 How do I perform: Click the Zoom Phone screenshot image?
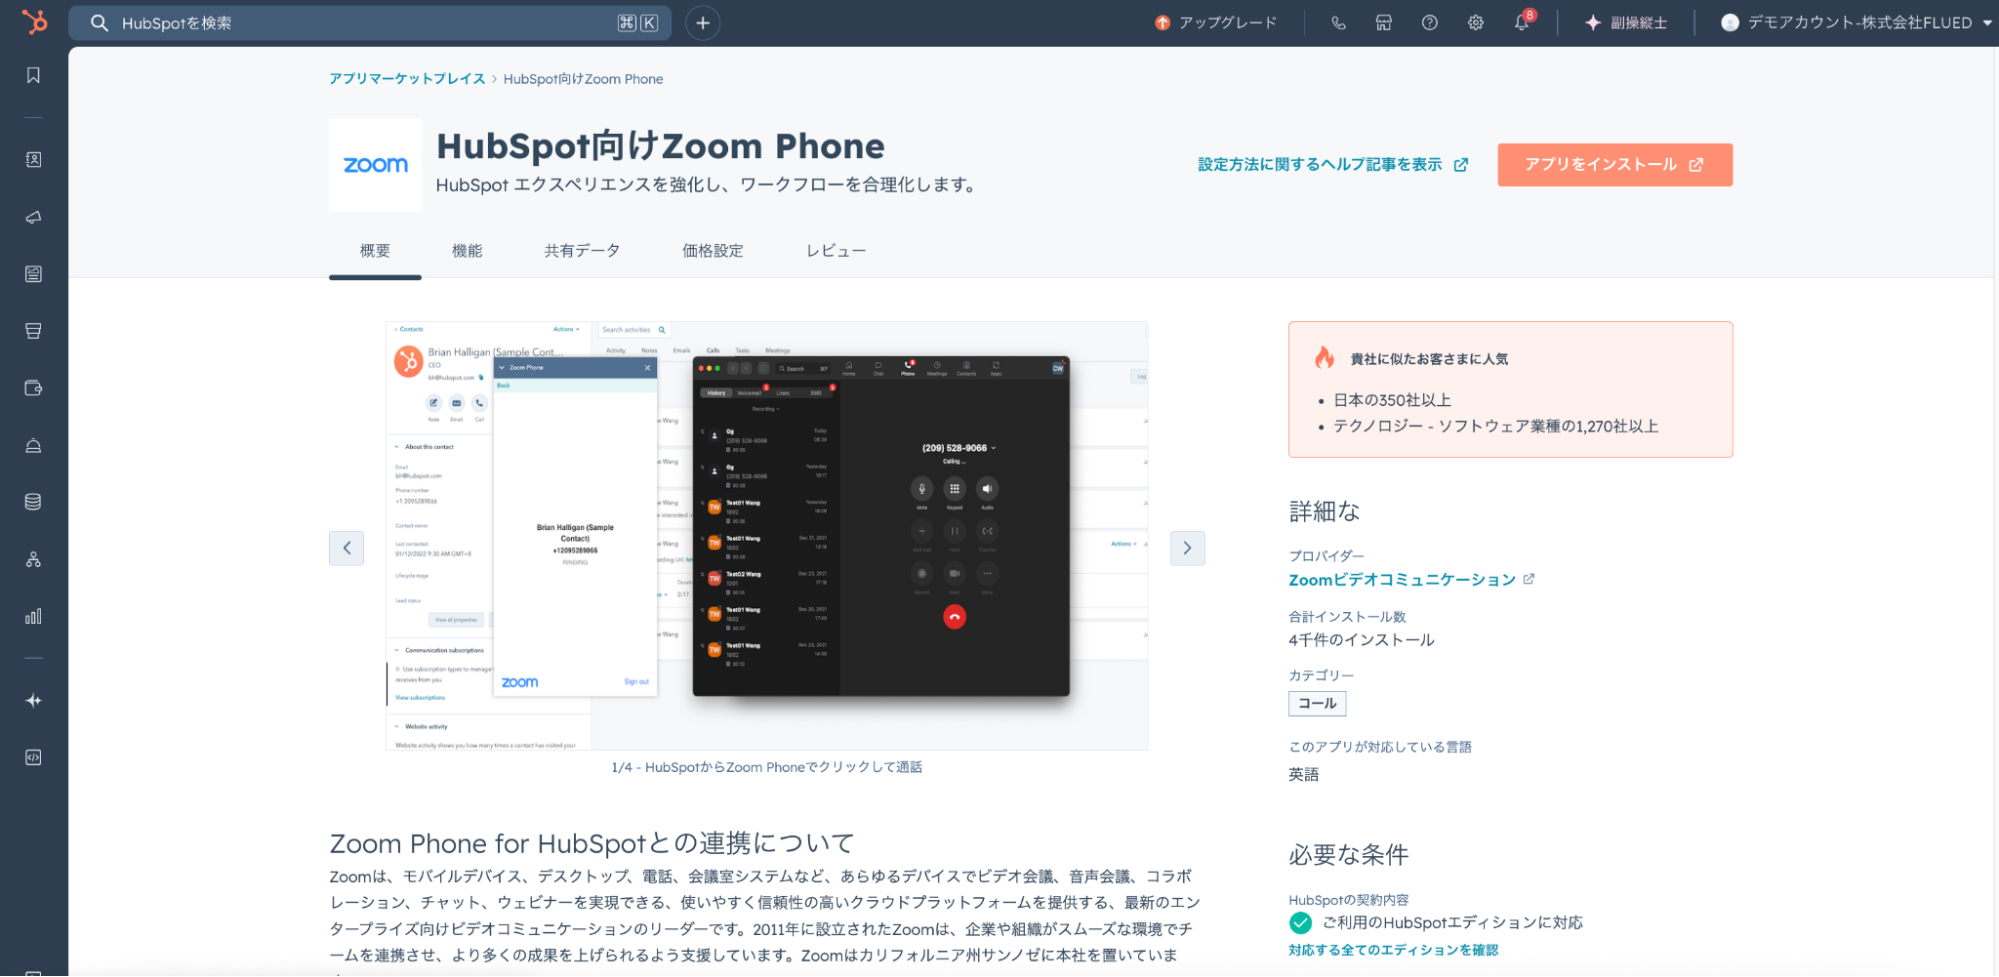767,536
